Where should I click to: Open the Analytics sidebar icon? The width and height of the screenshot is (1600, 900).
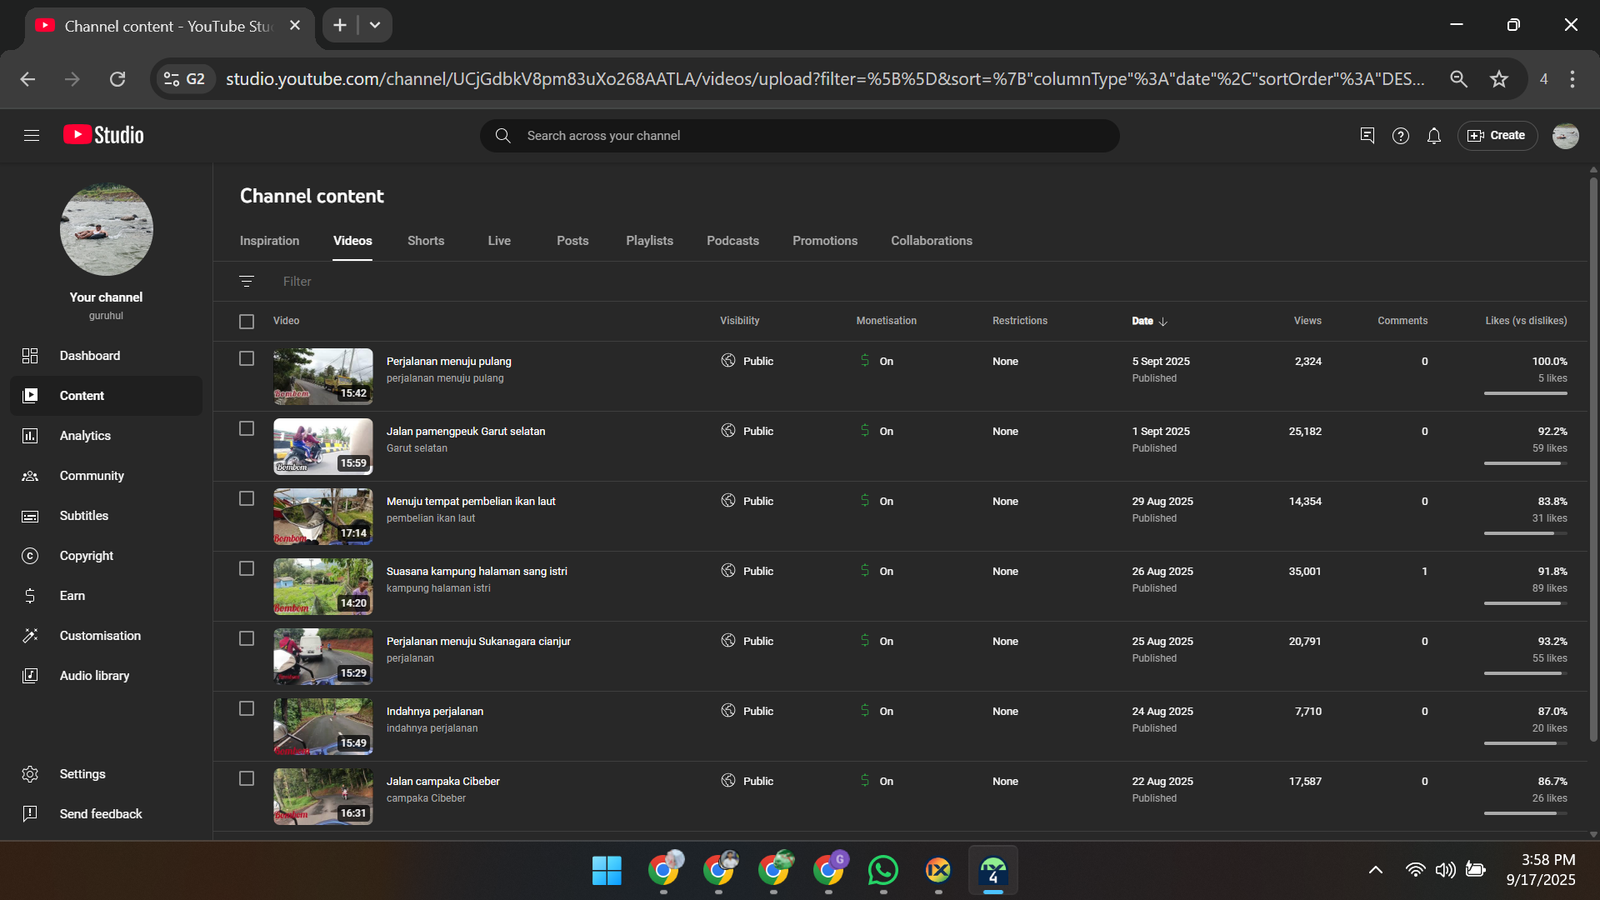30,436
